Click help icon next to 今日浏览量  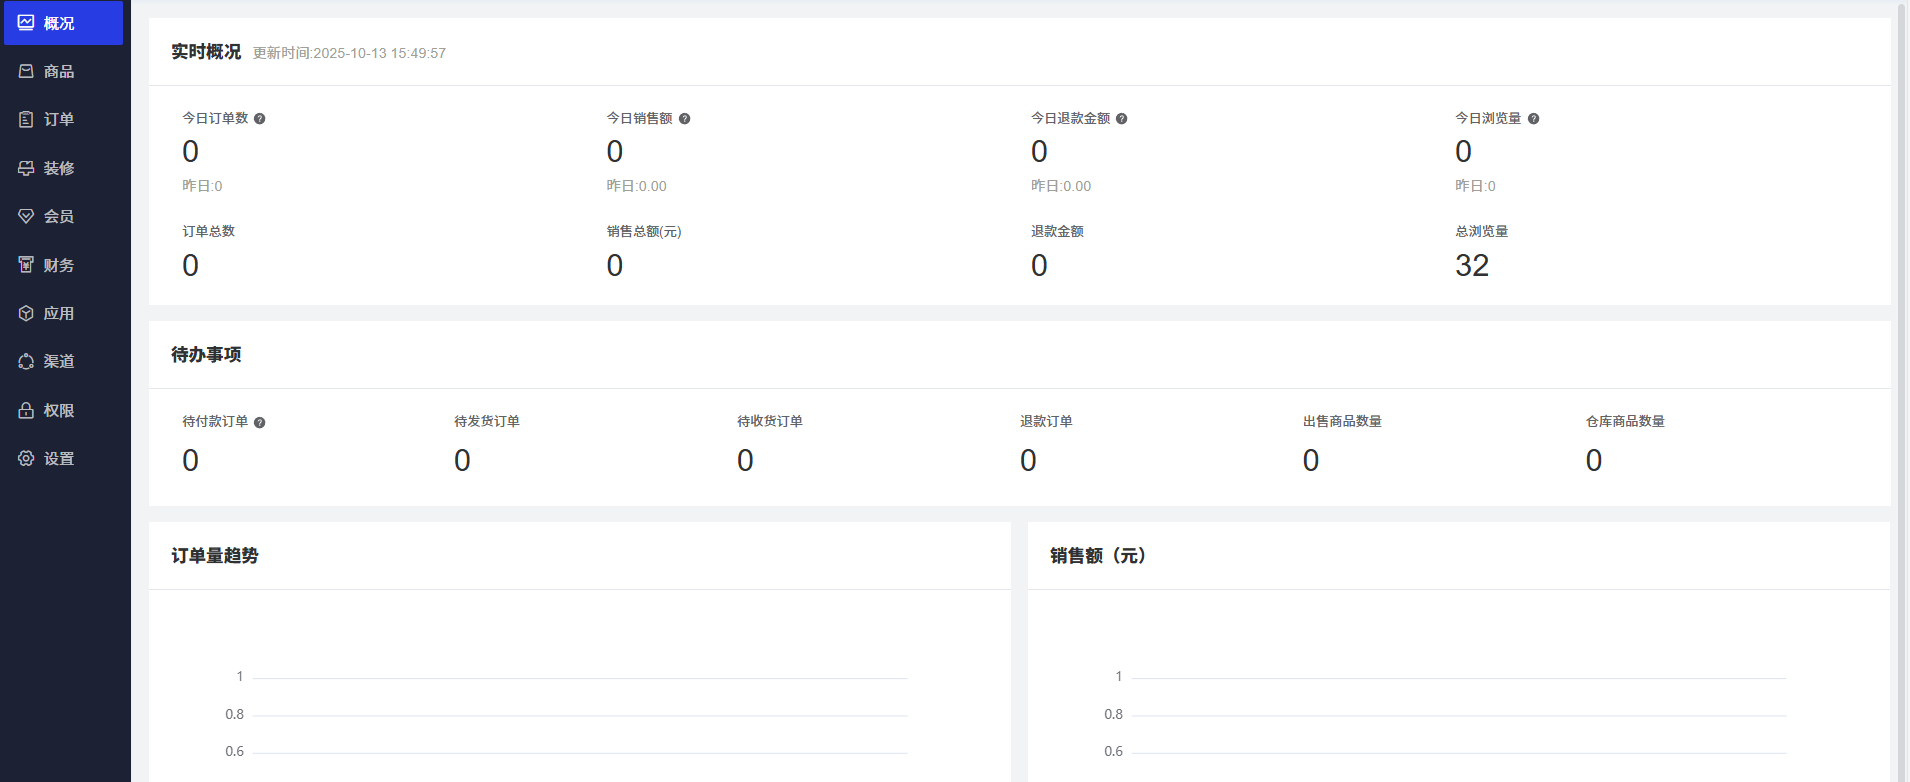pyautogui.click(x=1534, y=119)
